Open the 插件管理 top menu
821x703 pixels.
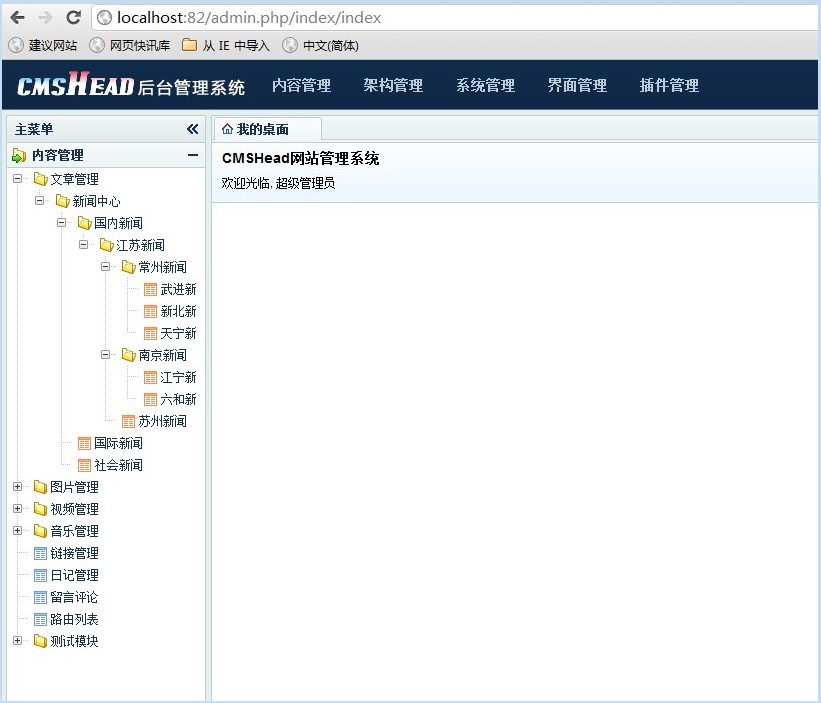click(x=669, y=86)
